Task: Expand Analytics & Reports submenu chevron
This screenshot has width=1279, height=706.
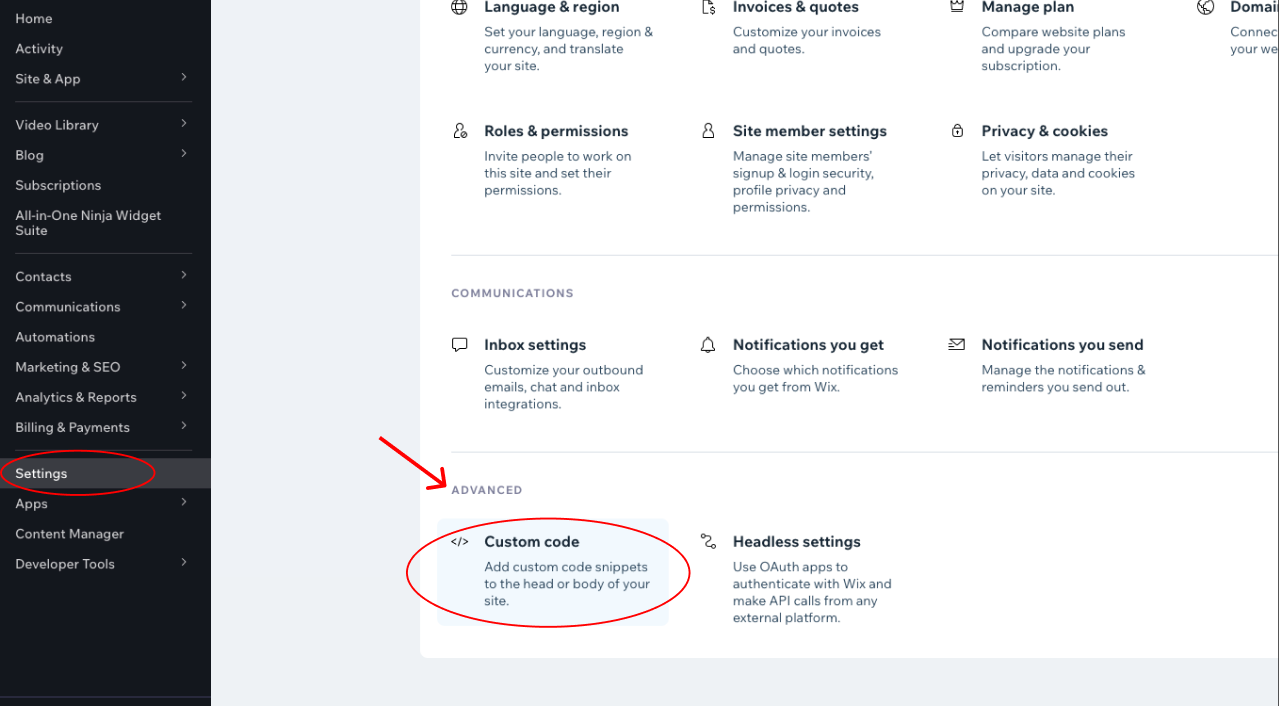Action: (184, 396)
